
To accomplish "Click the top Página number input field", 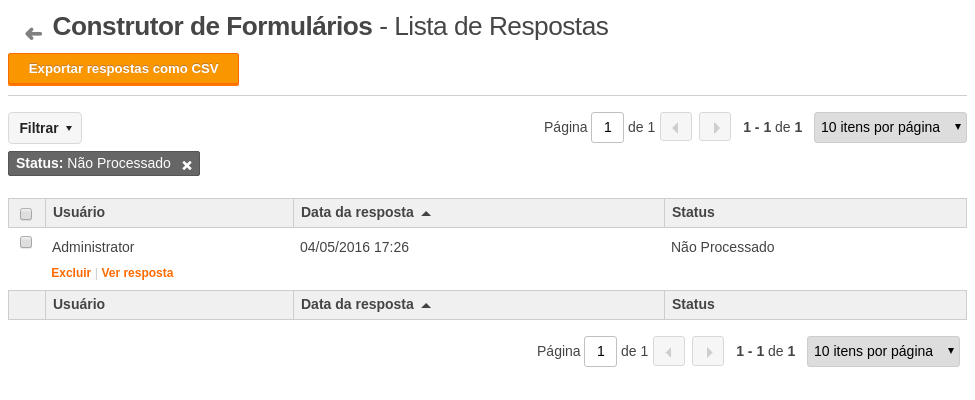I will [607, 128].
